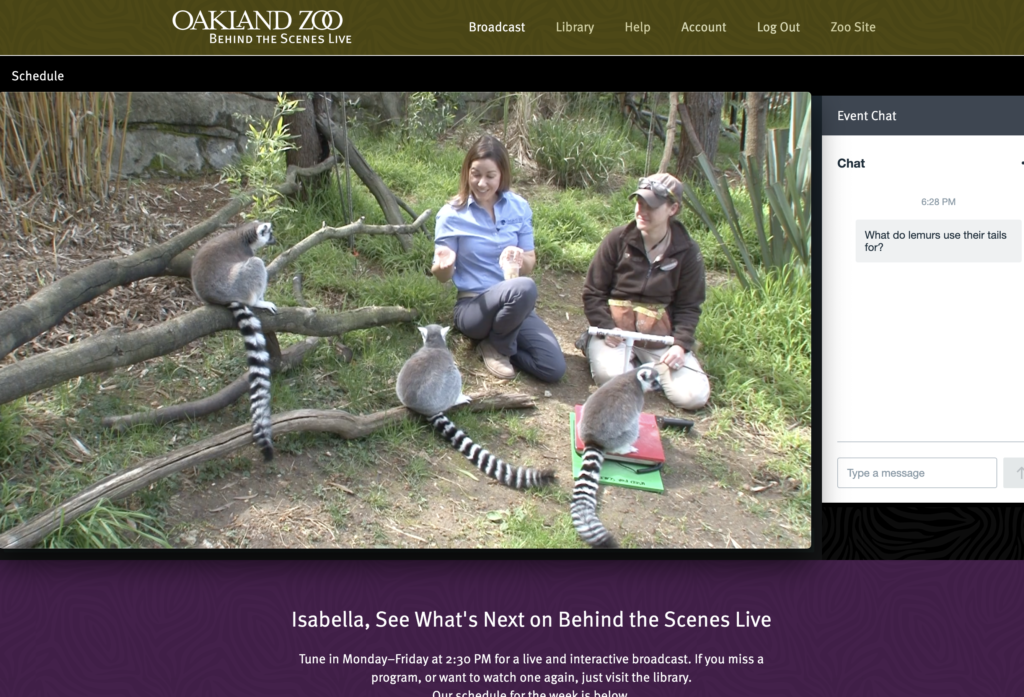1024x697 pixels.
Task: Click the Behind the Scenes Live subtitle
Action: 280,39
